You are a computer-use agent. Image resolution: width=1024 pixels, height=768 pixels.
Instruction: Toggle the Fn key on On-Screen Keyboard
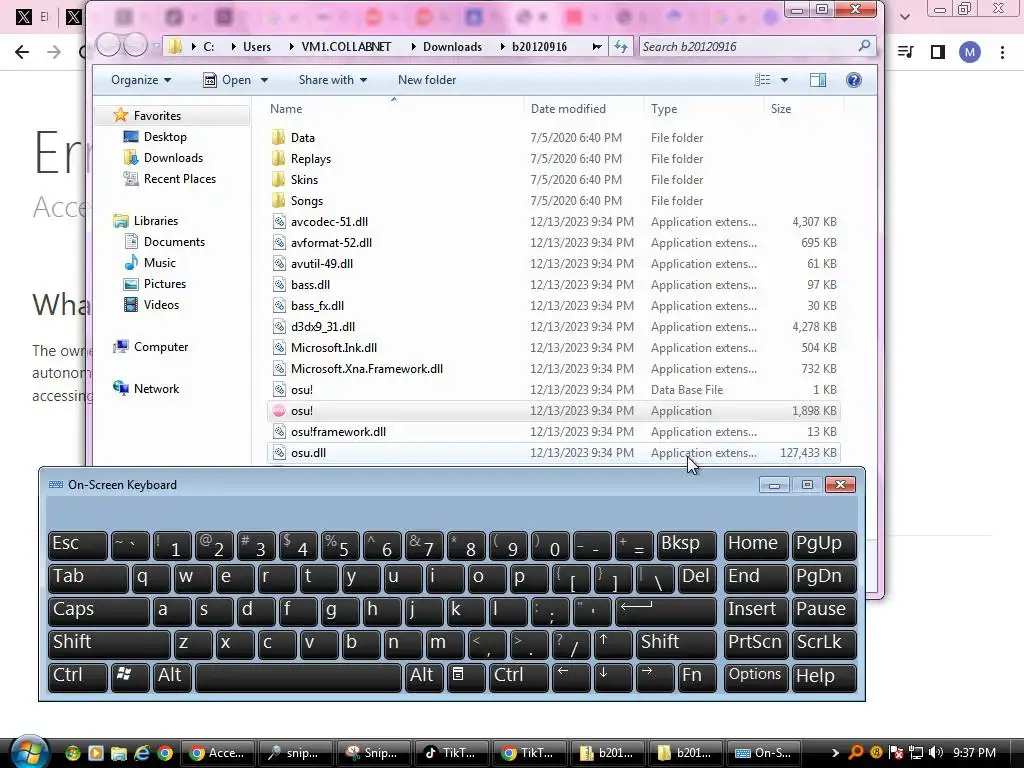[x=696, y=677]
